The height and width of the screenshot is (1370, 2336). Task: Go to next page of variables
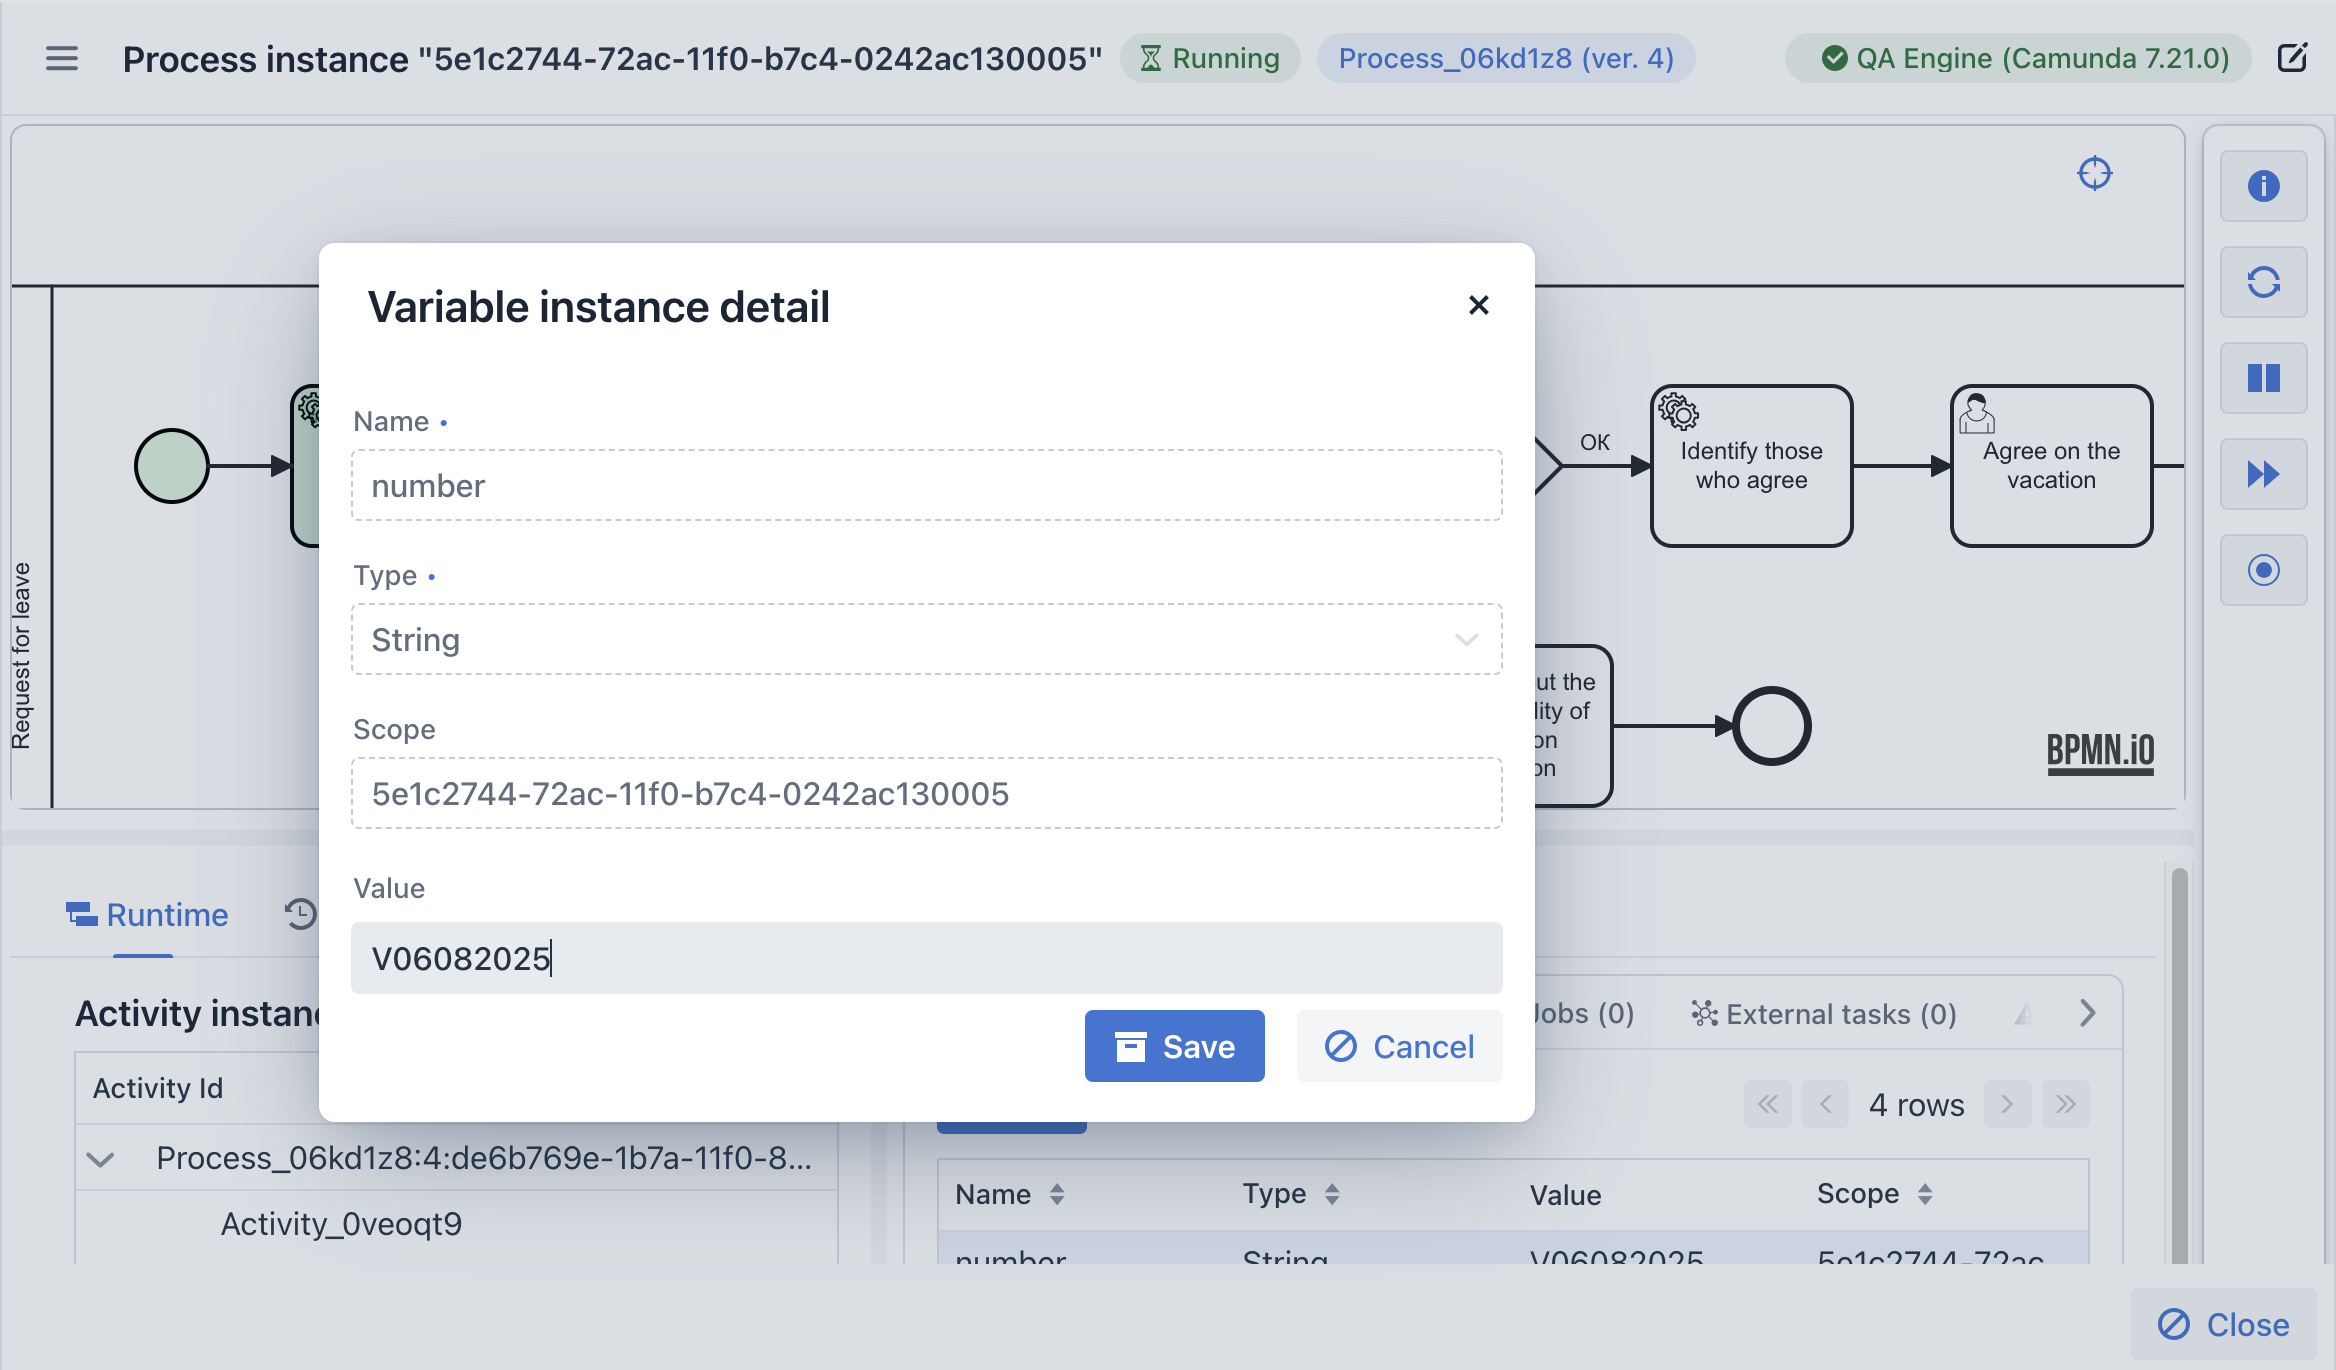point(2007,1104)
